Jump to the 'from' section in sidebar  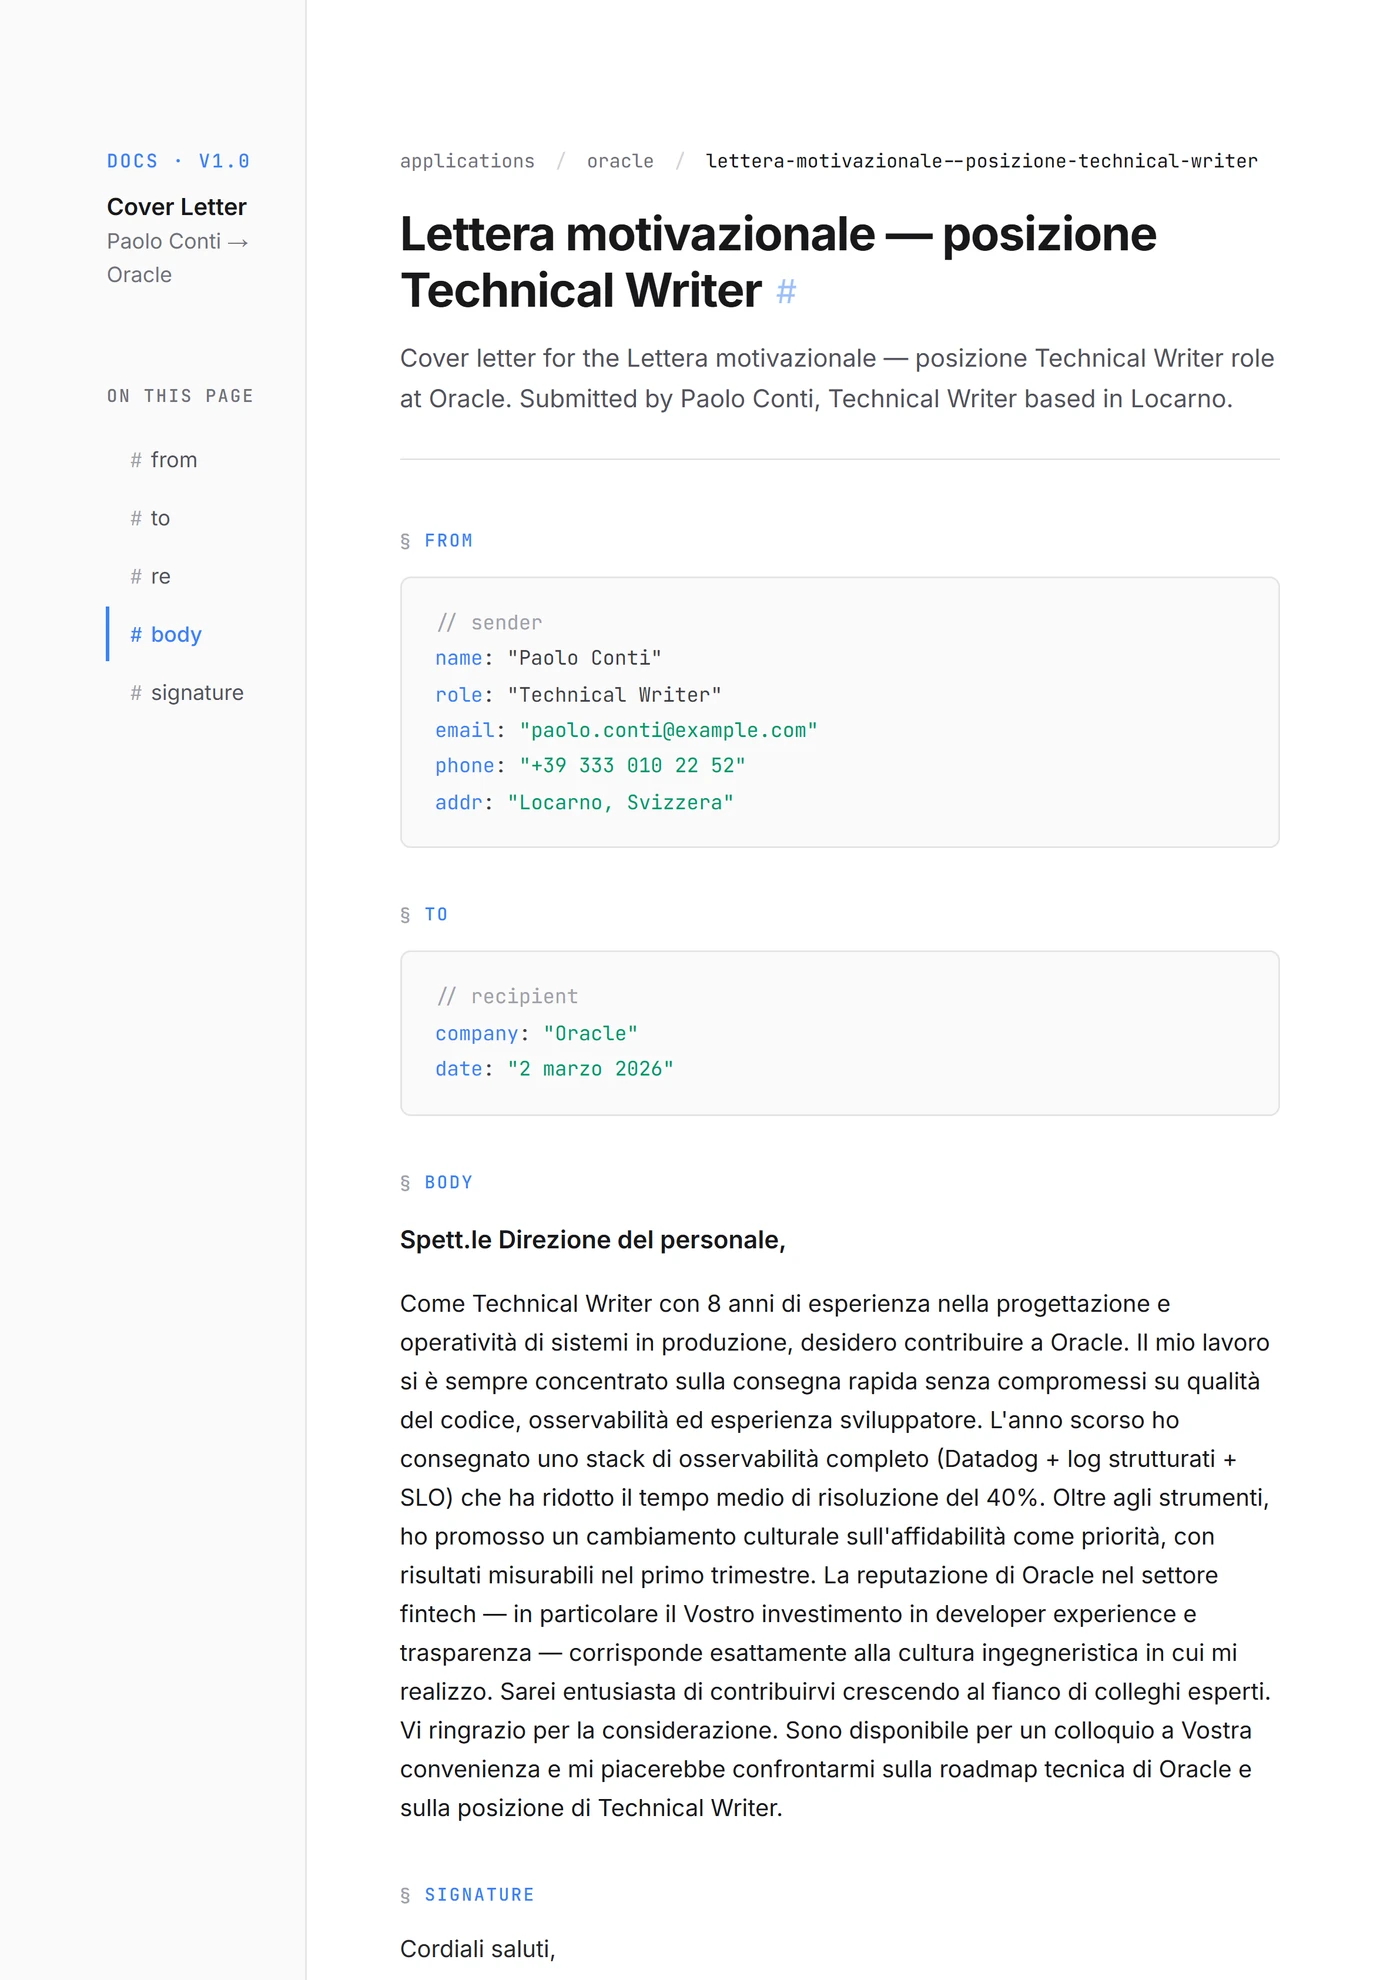point(163,460)
